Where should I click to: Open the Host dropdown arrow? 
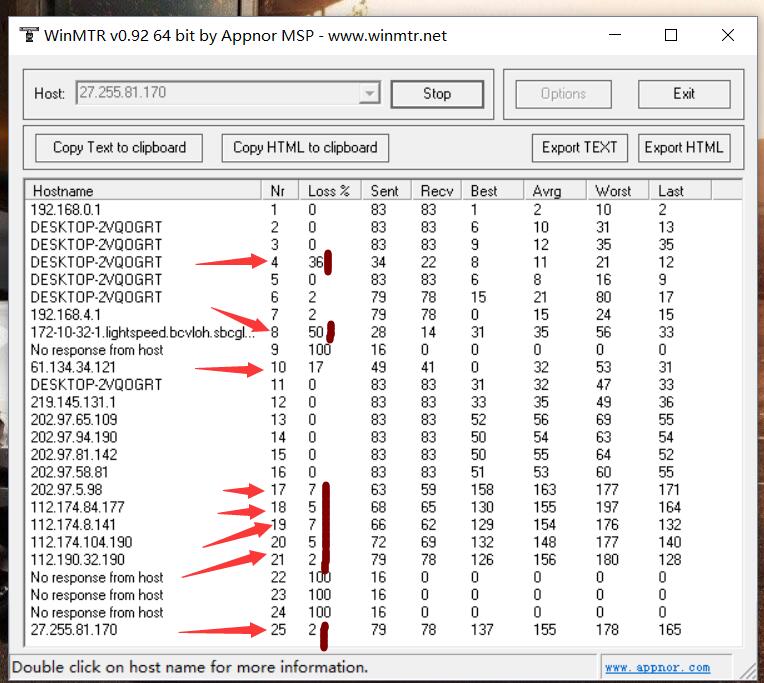[369, 93]
